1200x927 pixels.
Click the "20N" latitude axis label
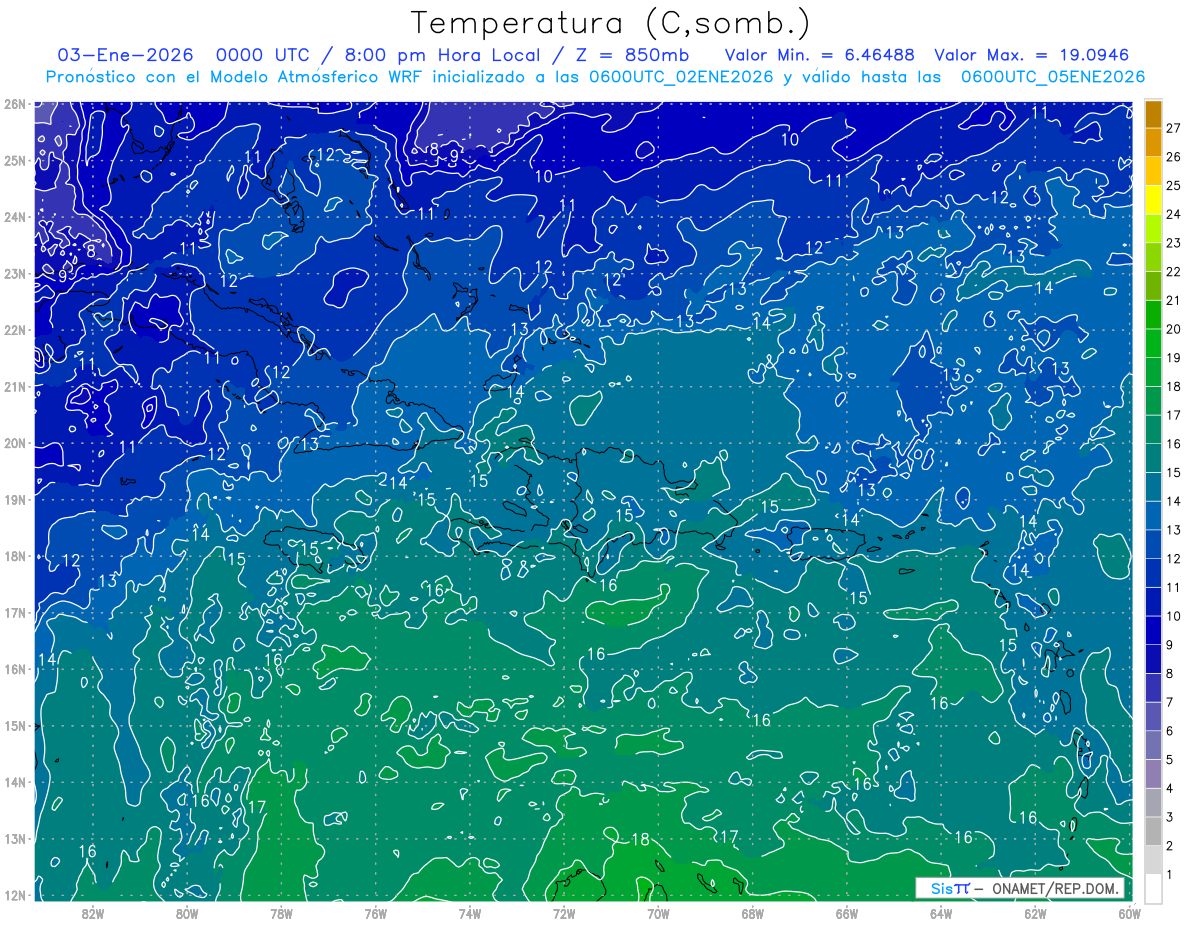pyautogui.click(x=14, y=443)
